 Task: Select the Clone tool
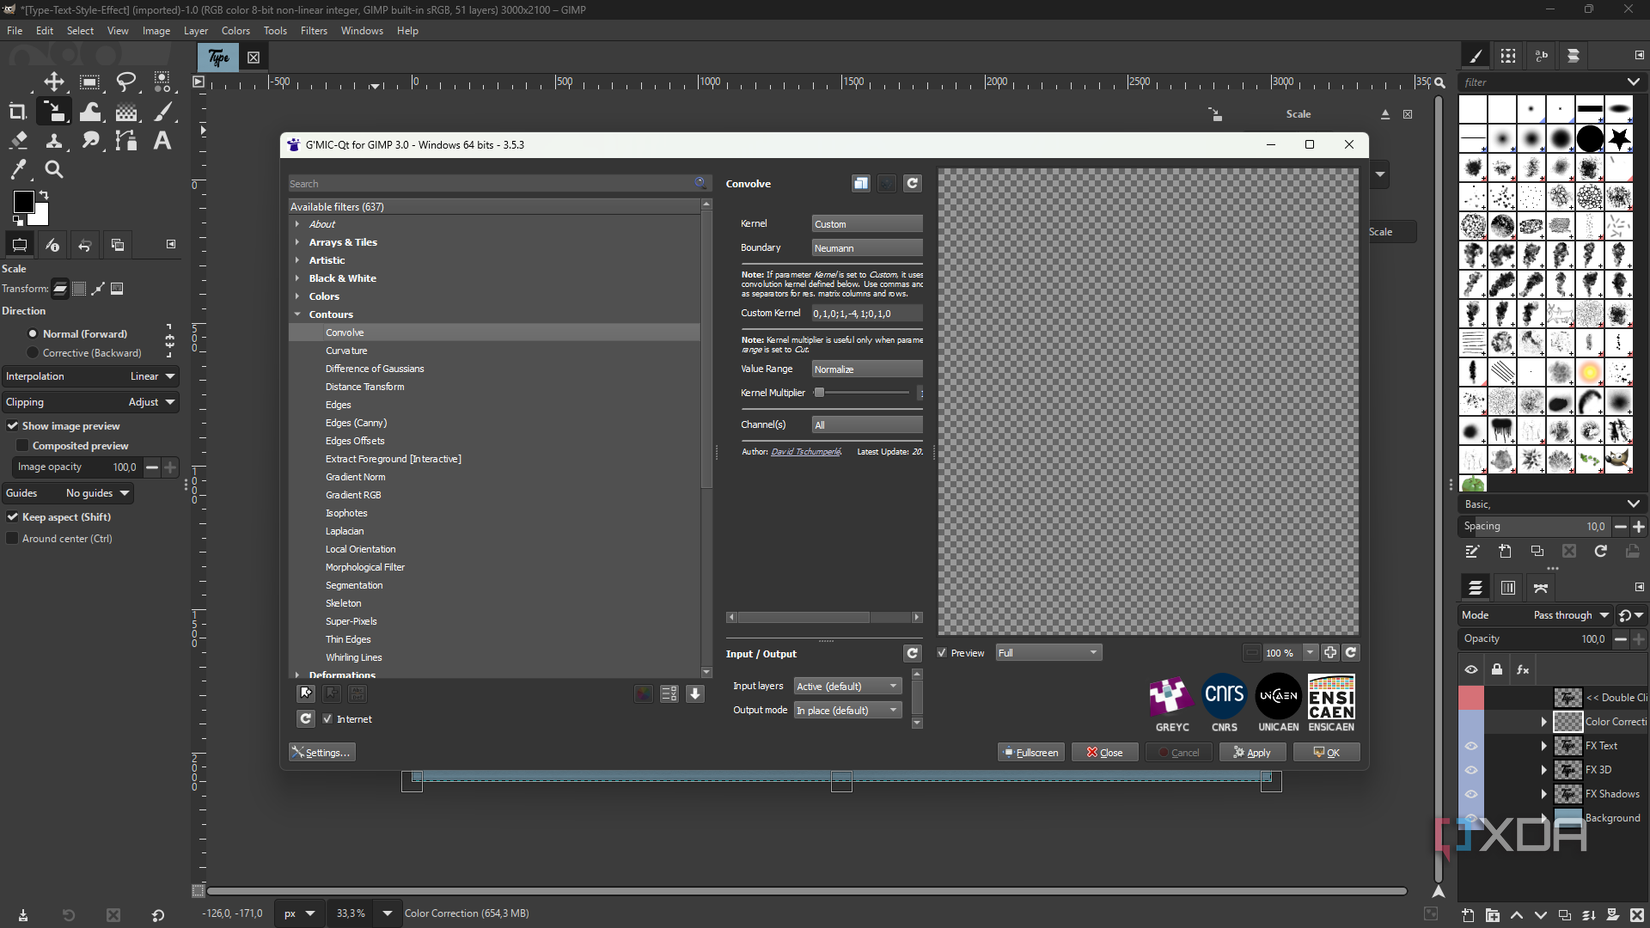(x=54, y=140)
